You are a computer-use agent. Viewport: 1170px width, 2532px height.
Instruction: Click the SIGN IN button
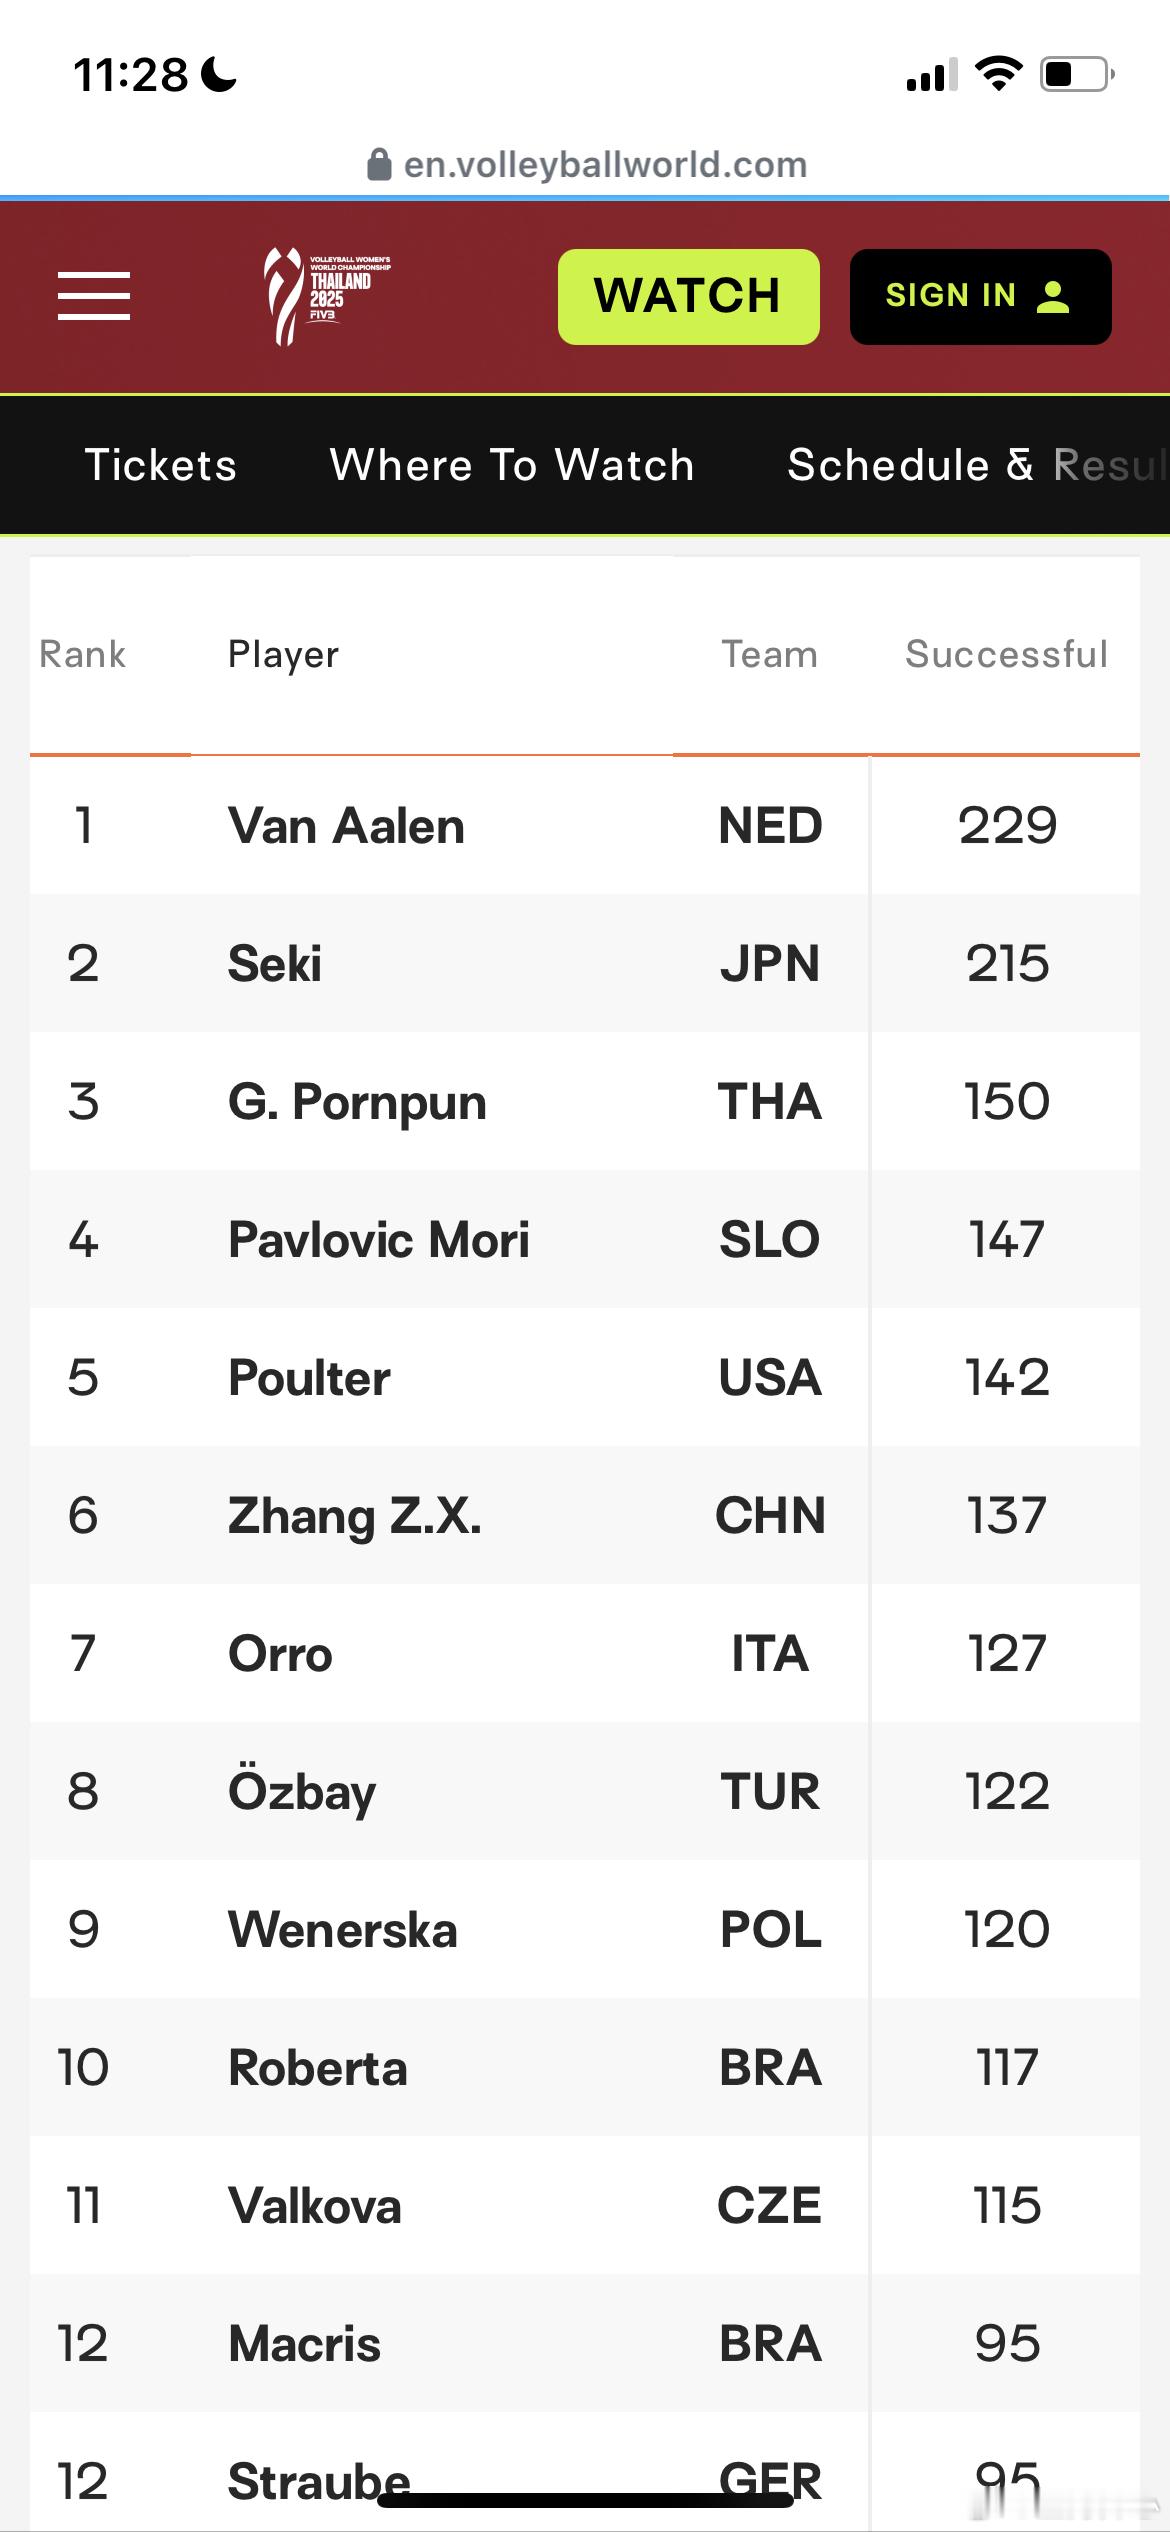[980, 296]
